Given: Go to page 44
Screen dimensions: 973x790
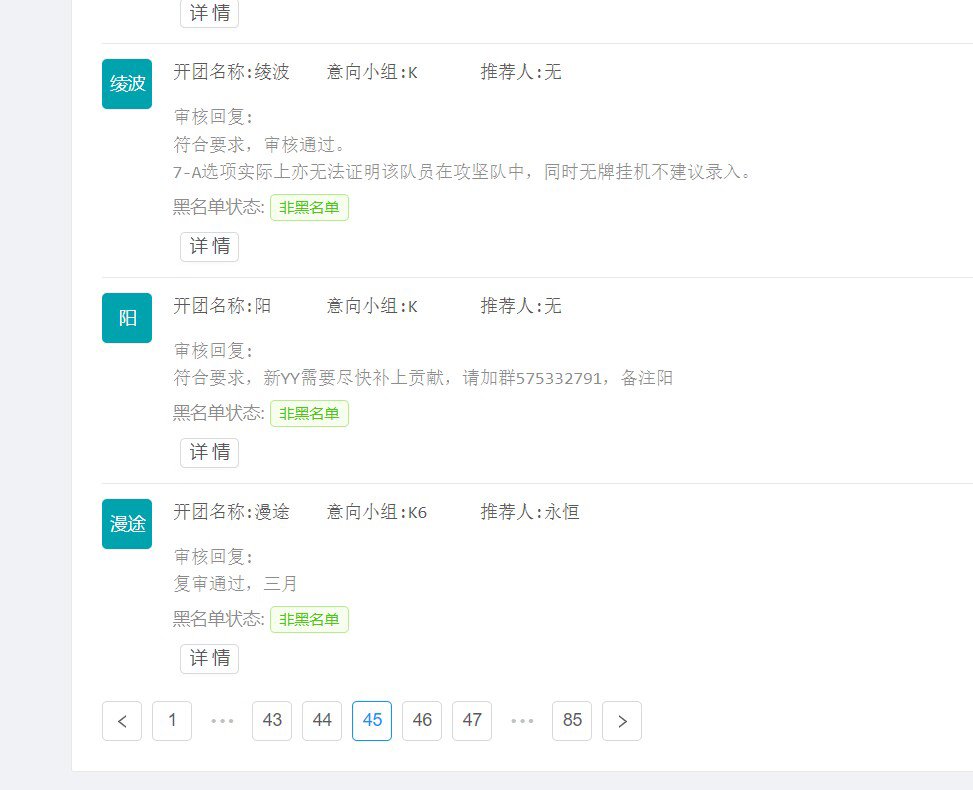Looking at the screenshot, I should [x=322, y=721].
